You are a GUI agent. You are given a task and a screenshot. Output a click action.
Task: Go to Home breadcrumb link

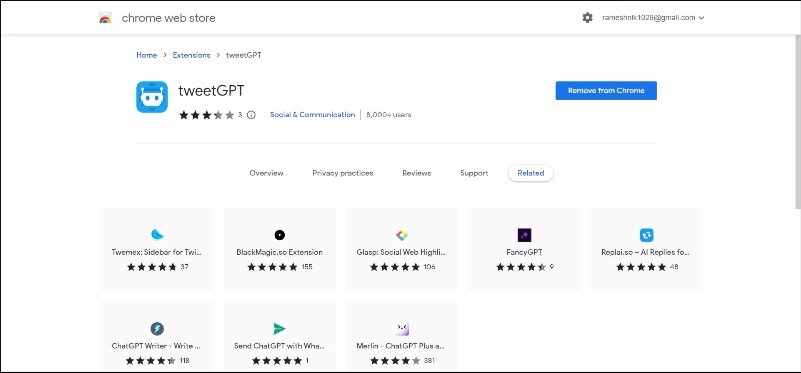coord(147,55)
